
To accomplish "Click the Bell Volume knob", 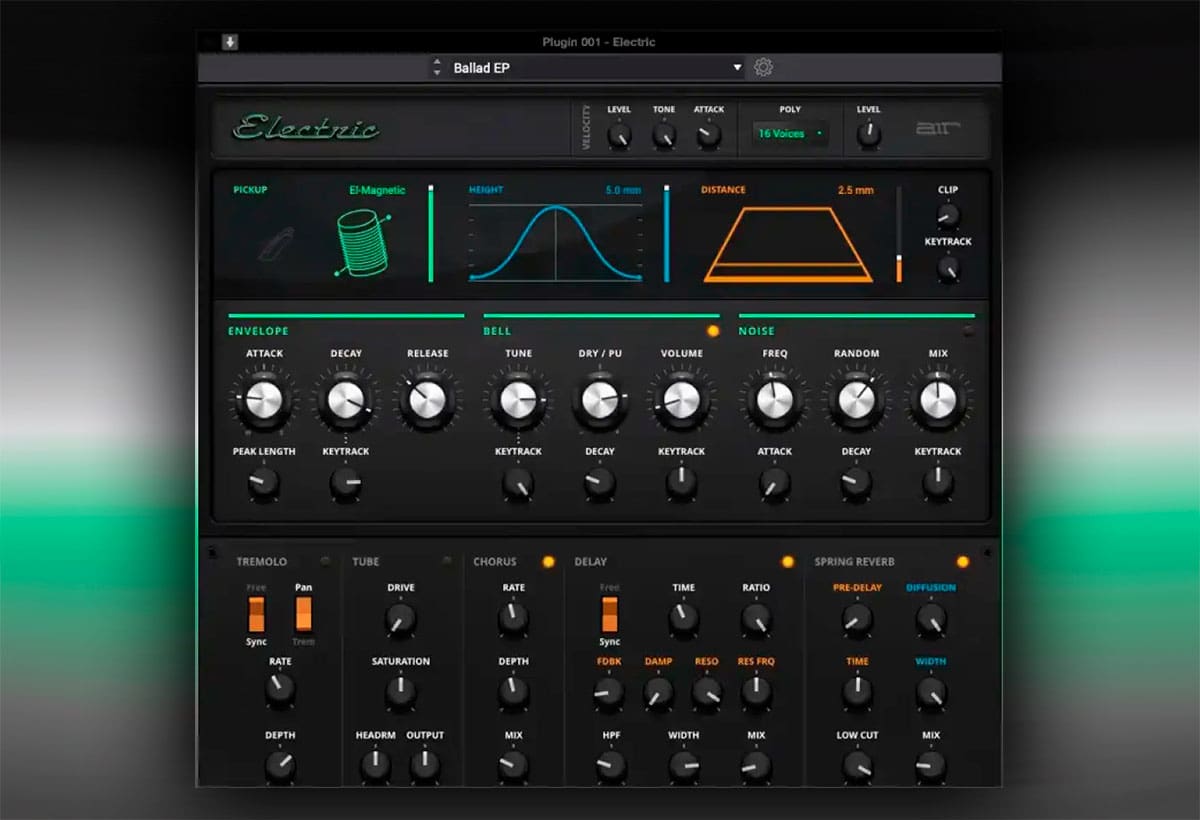I will coord(681,401).
